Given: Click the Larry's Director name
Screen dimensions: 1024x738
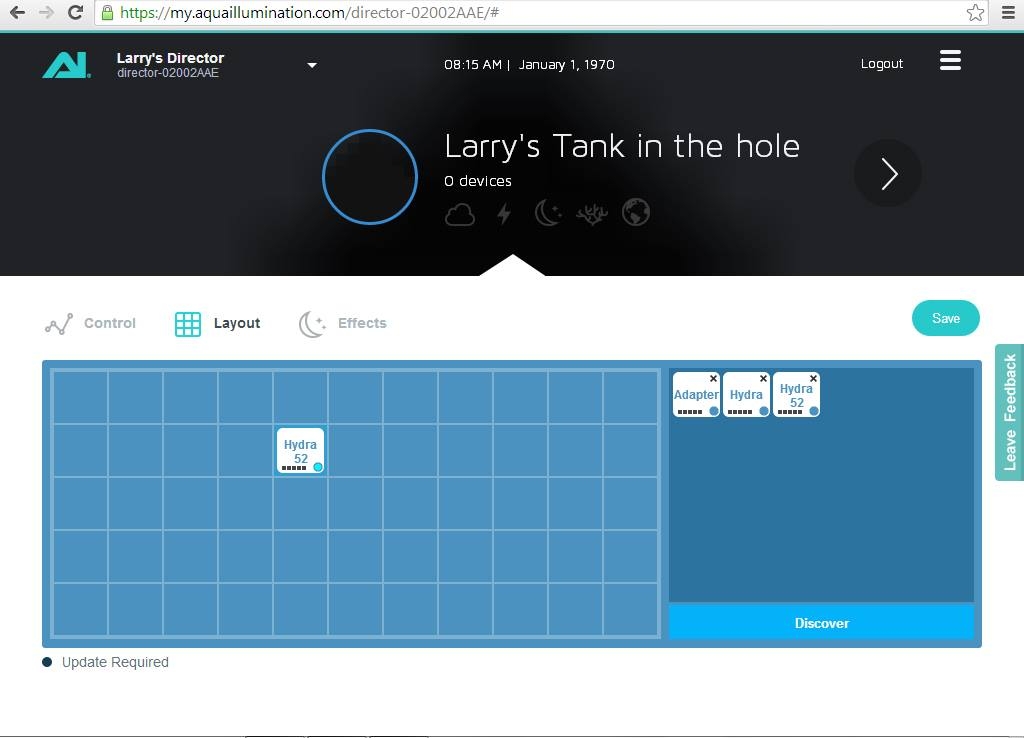Looking at the screenshot, I should pyautogui.click(x=170, y=57).
